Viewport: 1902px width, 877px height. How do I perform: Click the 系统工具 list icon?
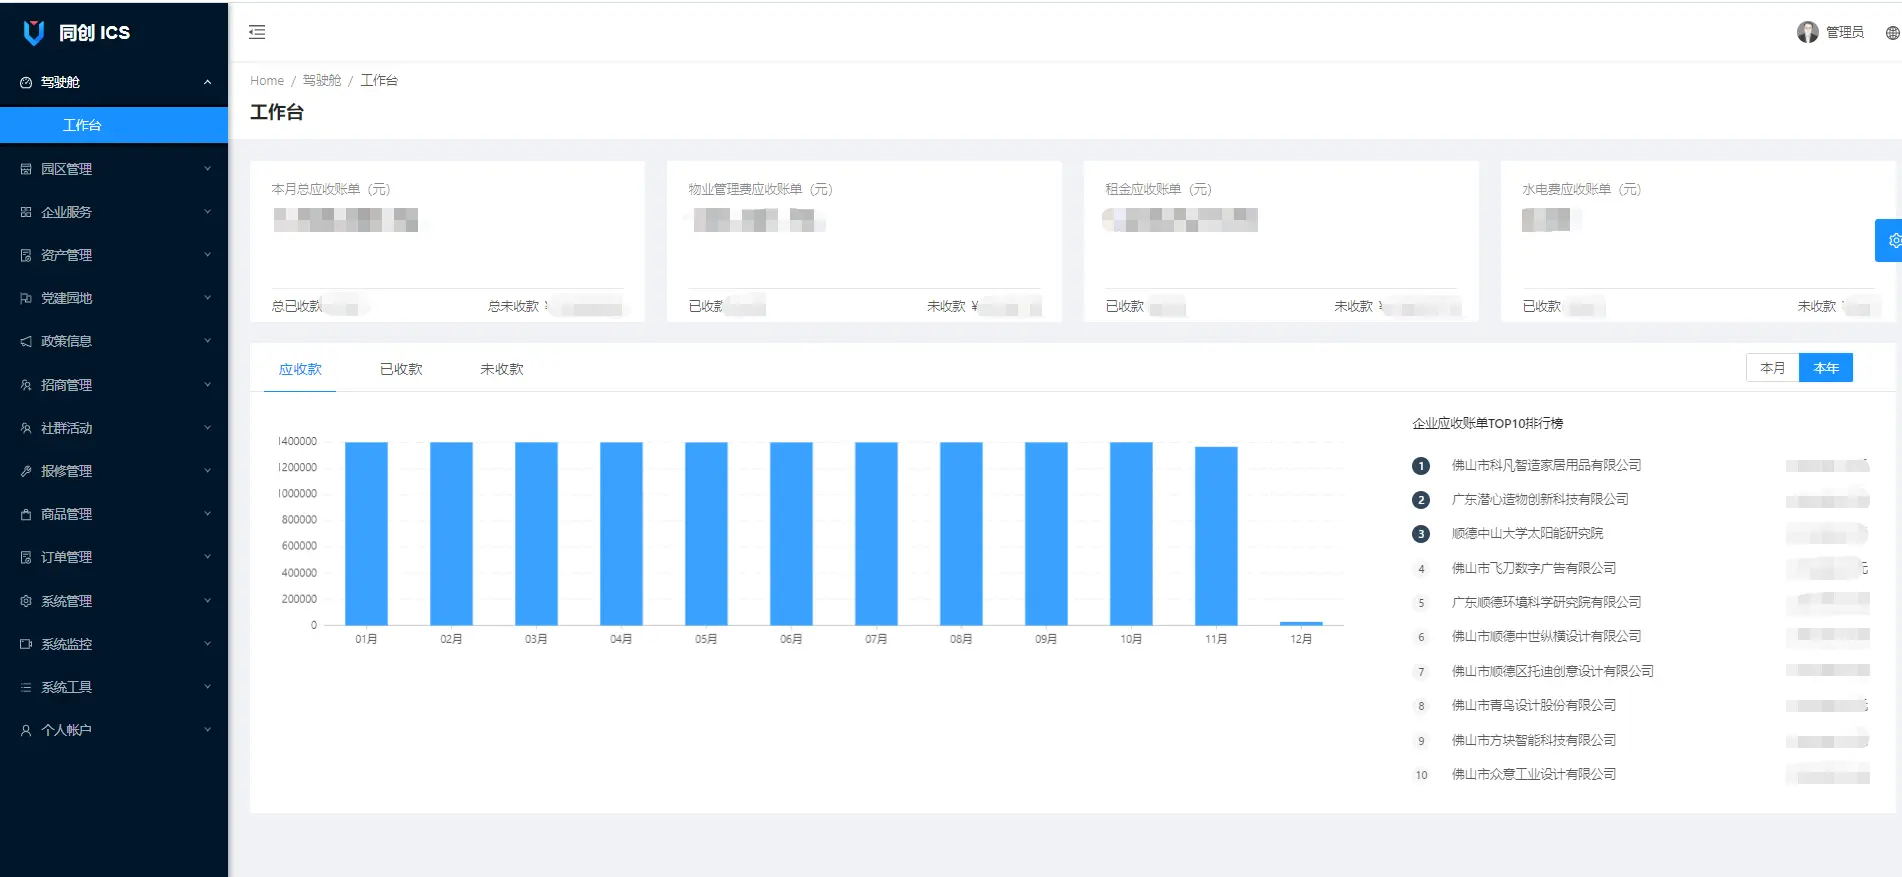[x=26, y=687]
